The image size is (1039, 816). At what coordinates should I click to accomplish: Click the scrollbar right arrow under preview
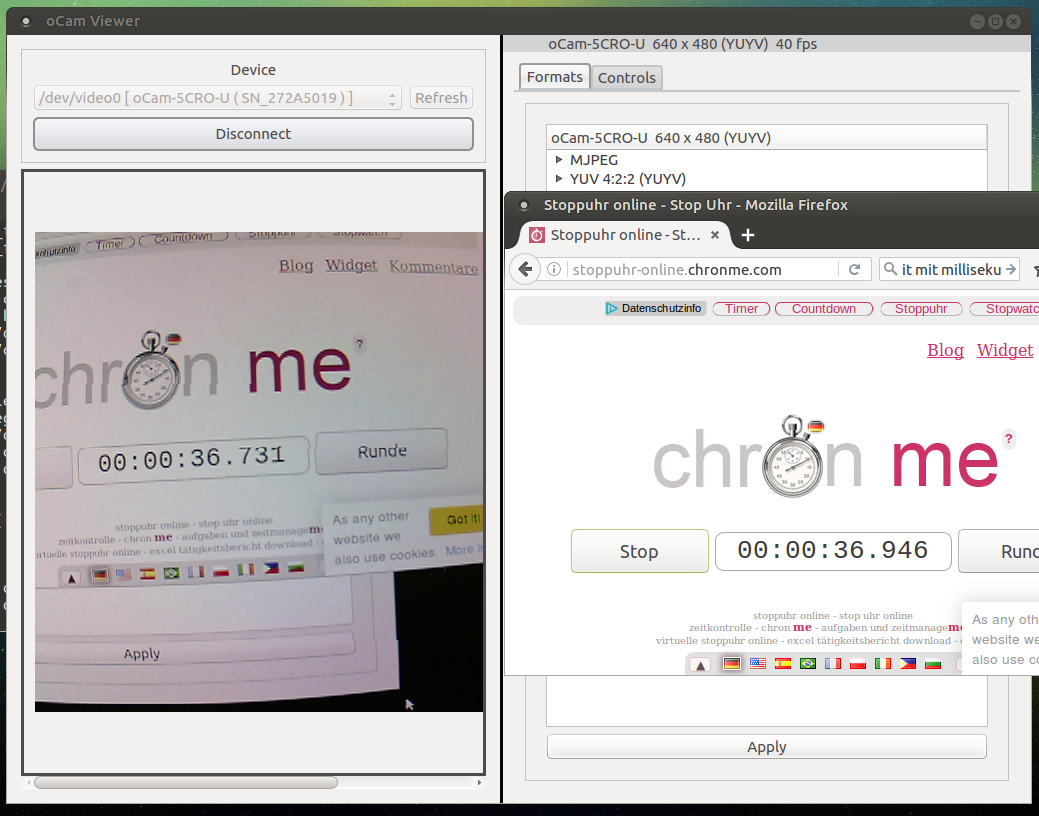coord(479,782)
